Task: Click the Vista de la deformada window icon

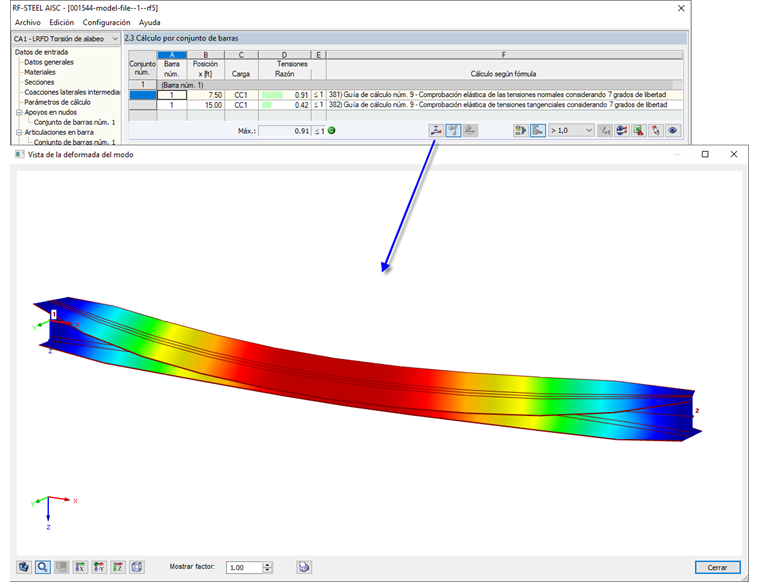Action: coord(19,154)
